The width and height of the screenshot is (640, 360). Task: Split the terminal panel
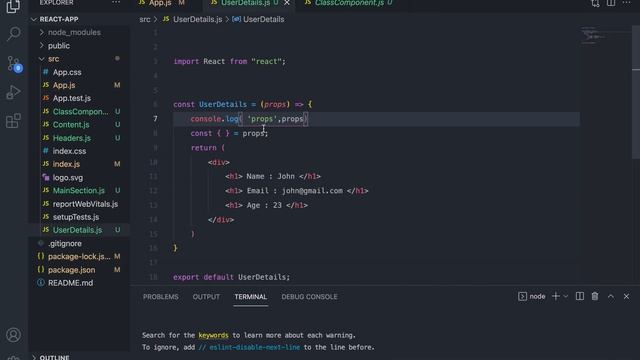(x=580, y=296)
